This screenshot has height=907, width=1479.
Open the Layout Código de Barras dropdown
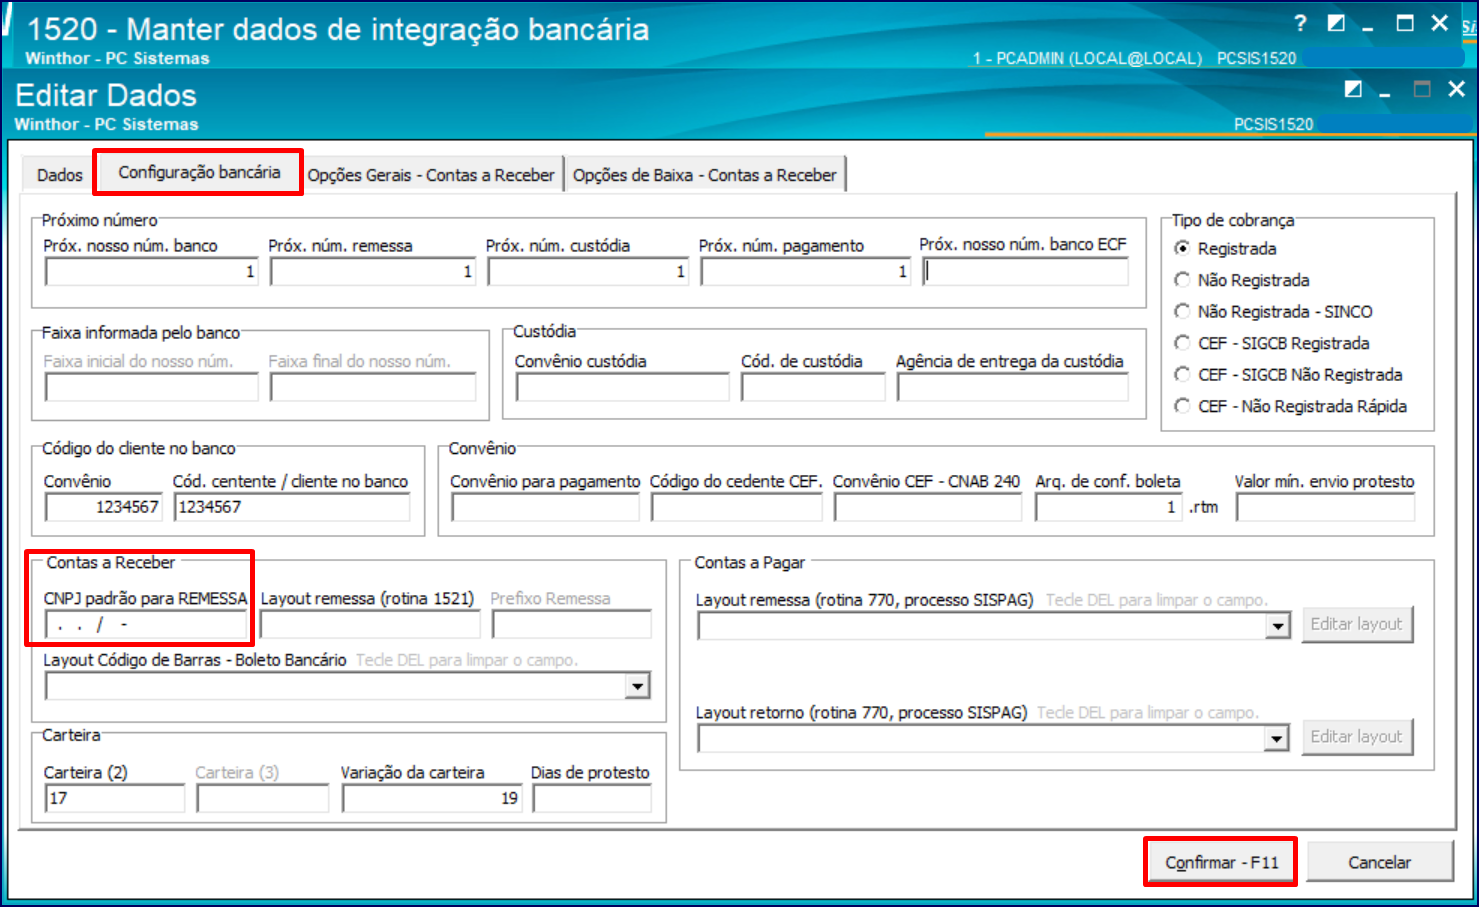637,685
